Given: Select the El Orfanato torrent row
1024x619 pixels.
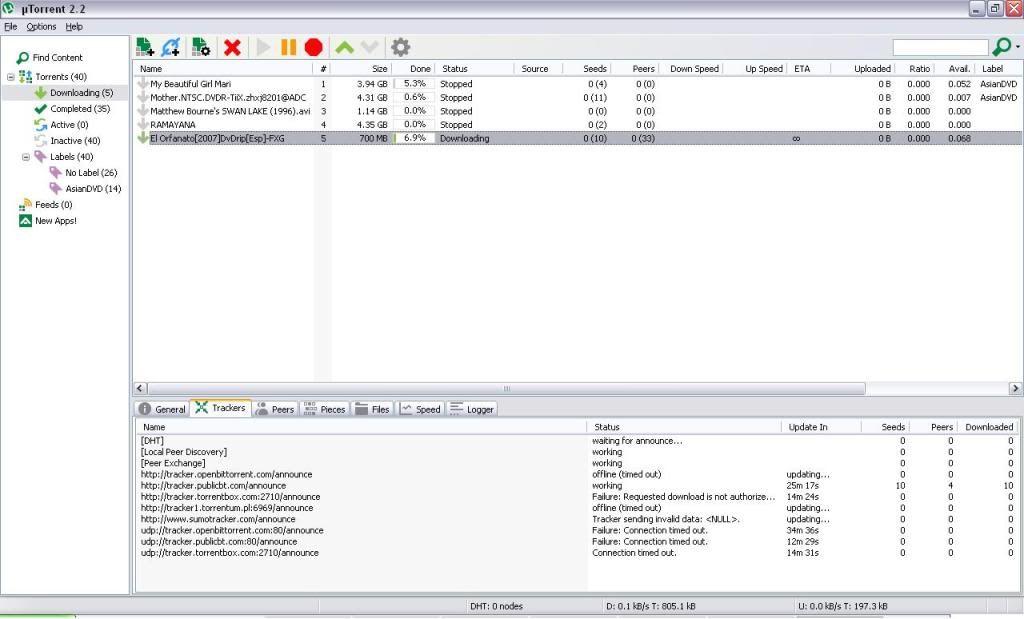Looking at the screenshot, I should coord(577,138).
